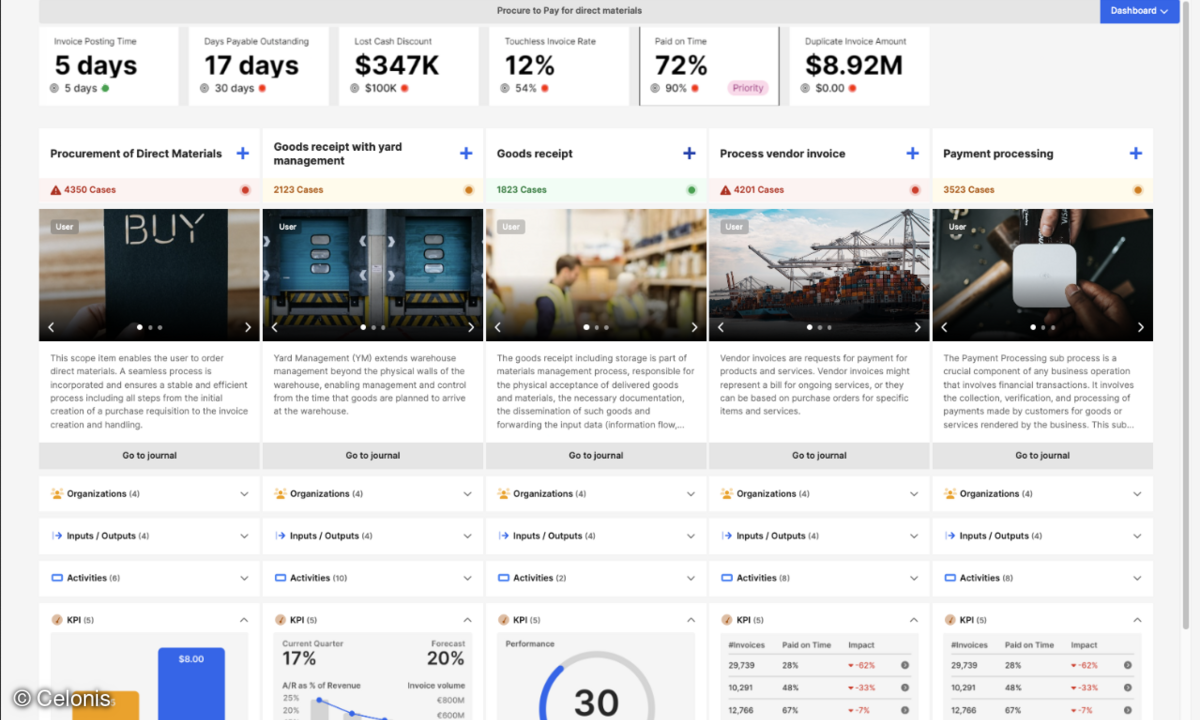The image size is (1200, 720).
Task: Go to journal for Process vendor invoice
Action: point(819,456)
